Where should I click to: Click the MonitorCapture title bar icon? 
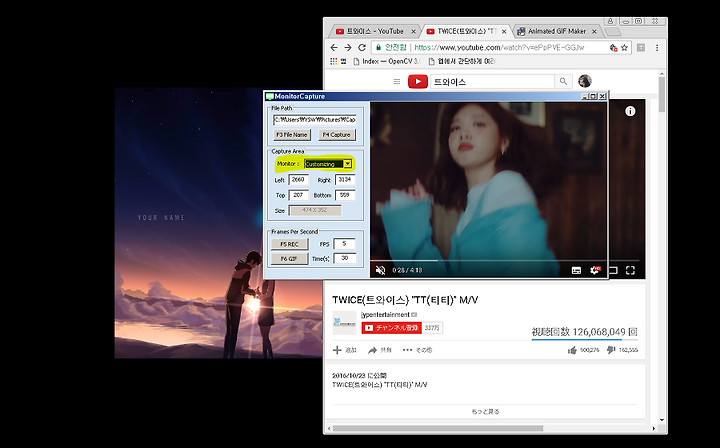[x=270, y=96]
